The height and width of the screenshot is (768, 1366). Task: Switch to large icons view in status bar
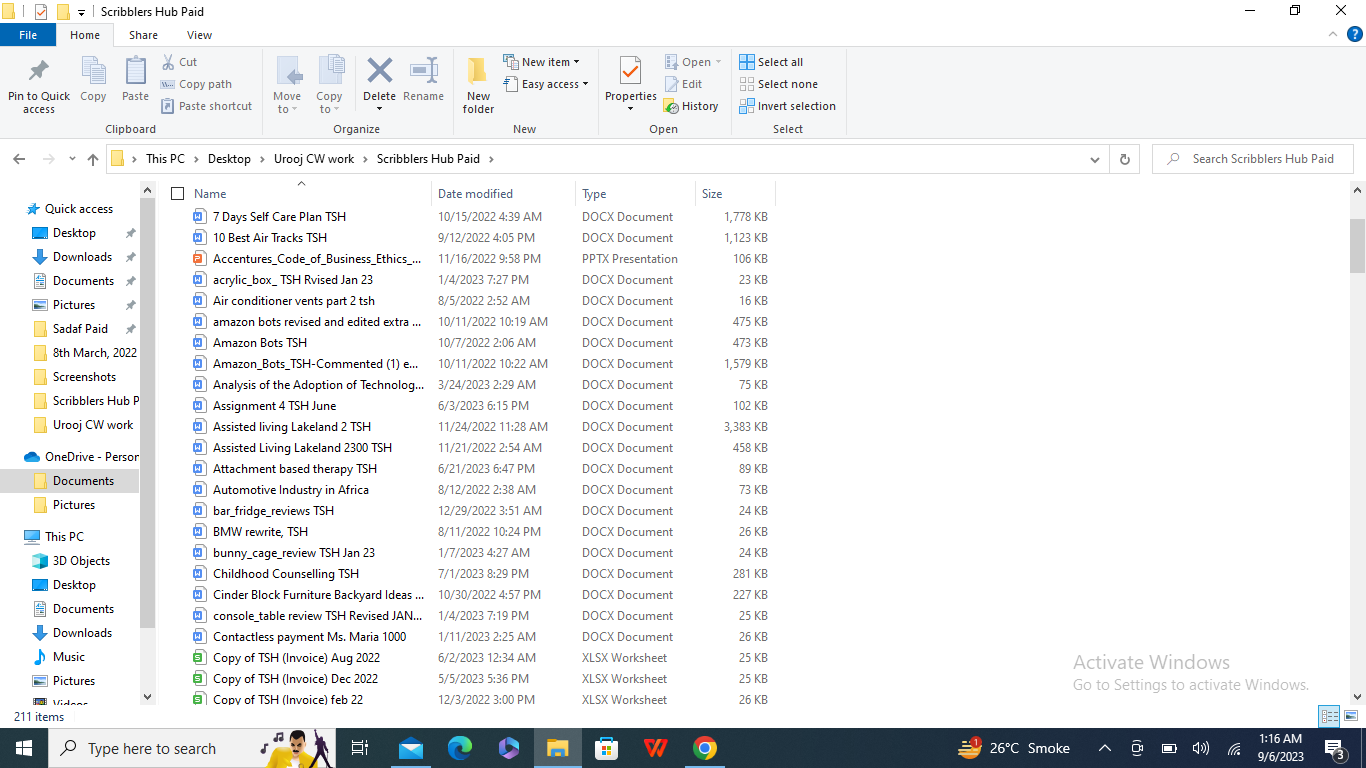click(1351, 716)
